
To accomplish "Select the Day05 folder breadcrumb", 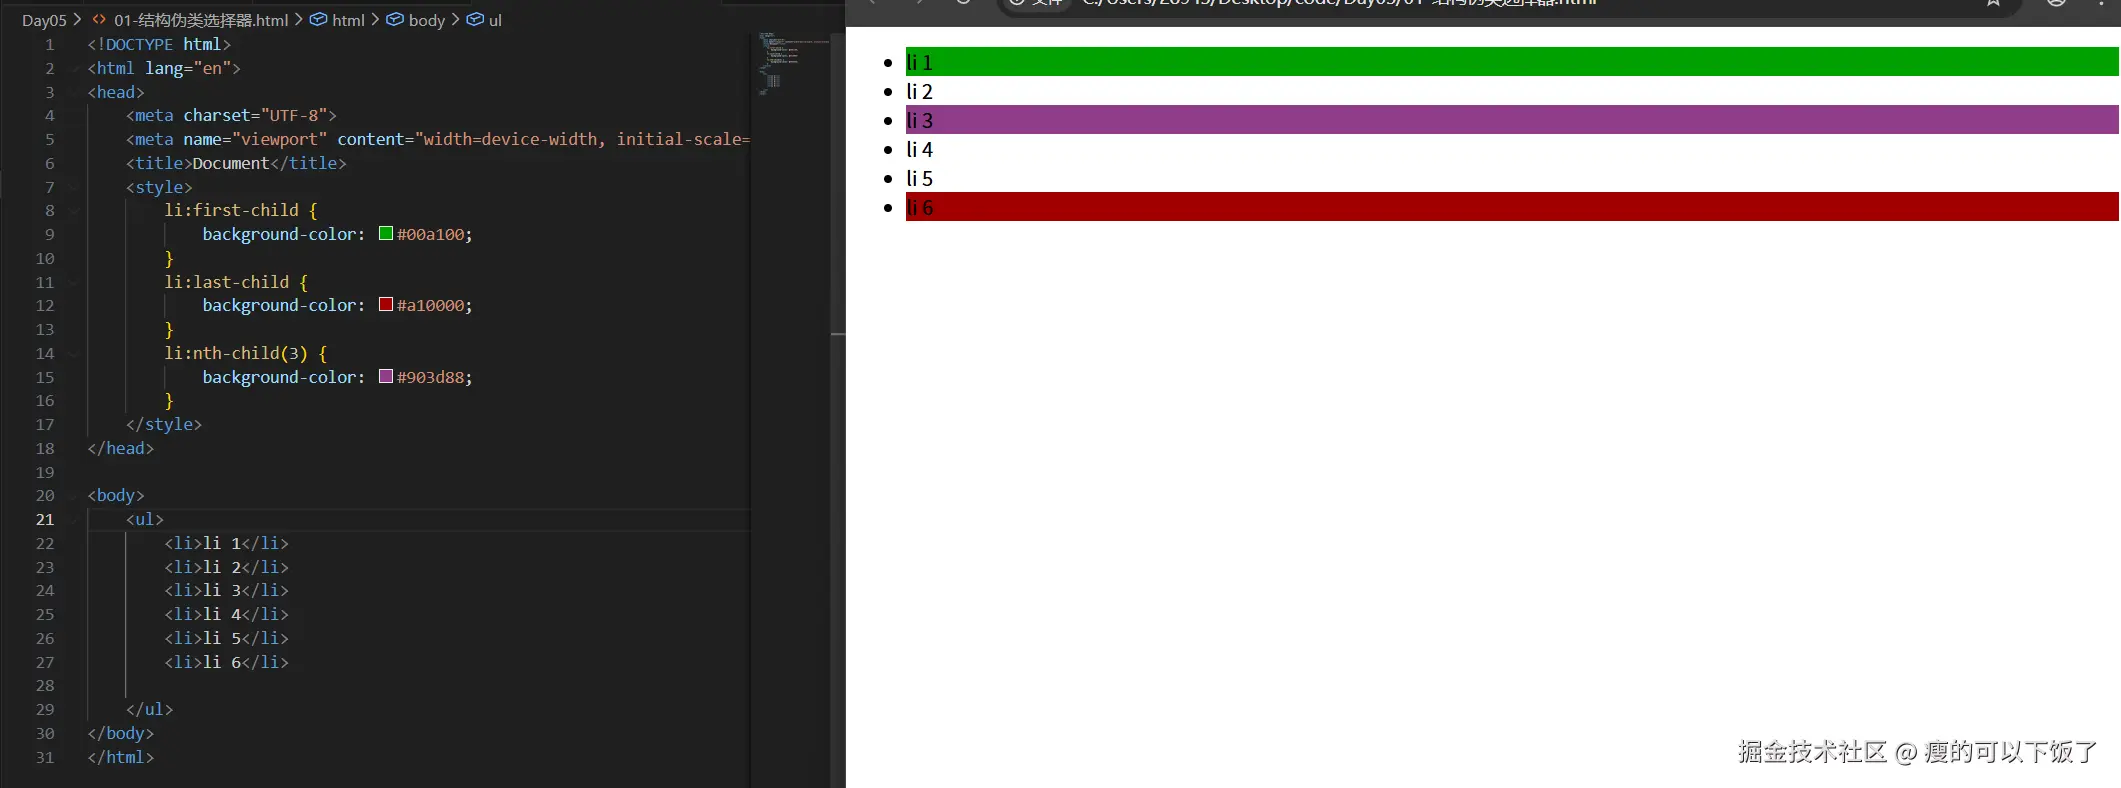I will tap(44, 20).
